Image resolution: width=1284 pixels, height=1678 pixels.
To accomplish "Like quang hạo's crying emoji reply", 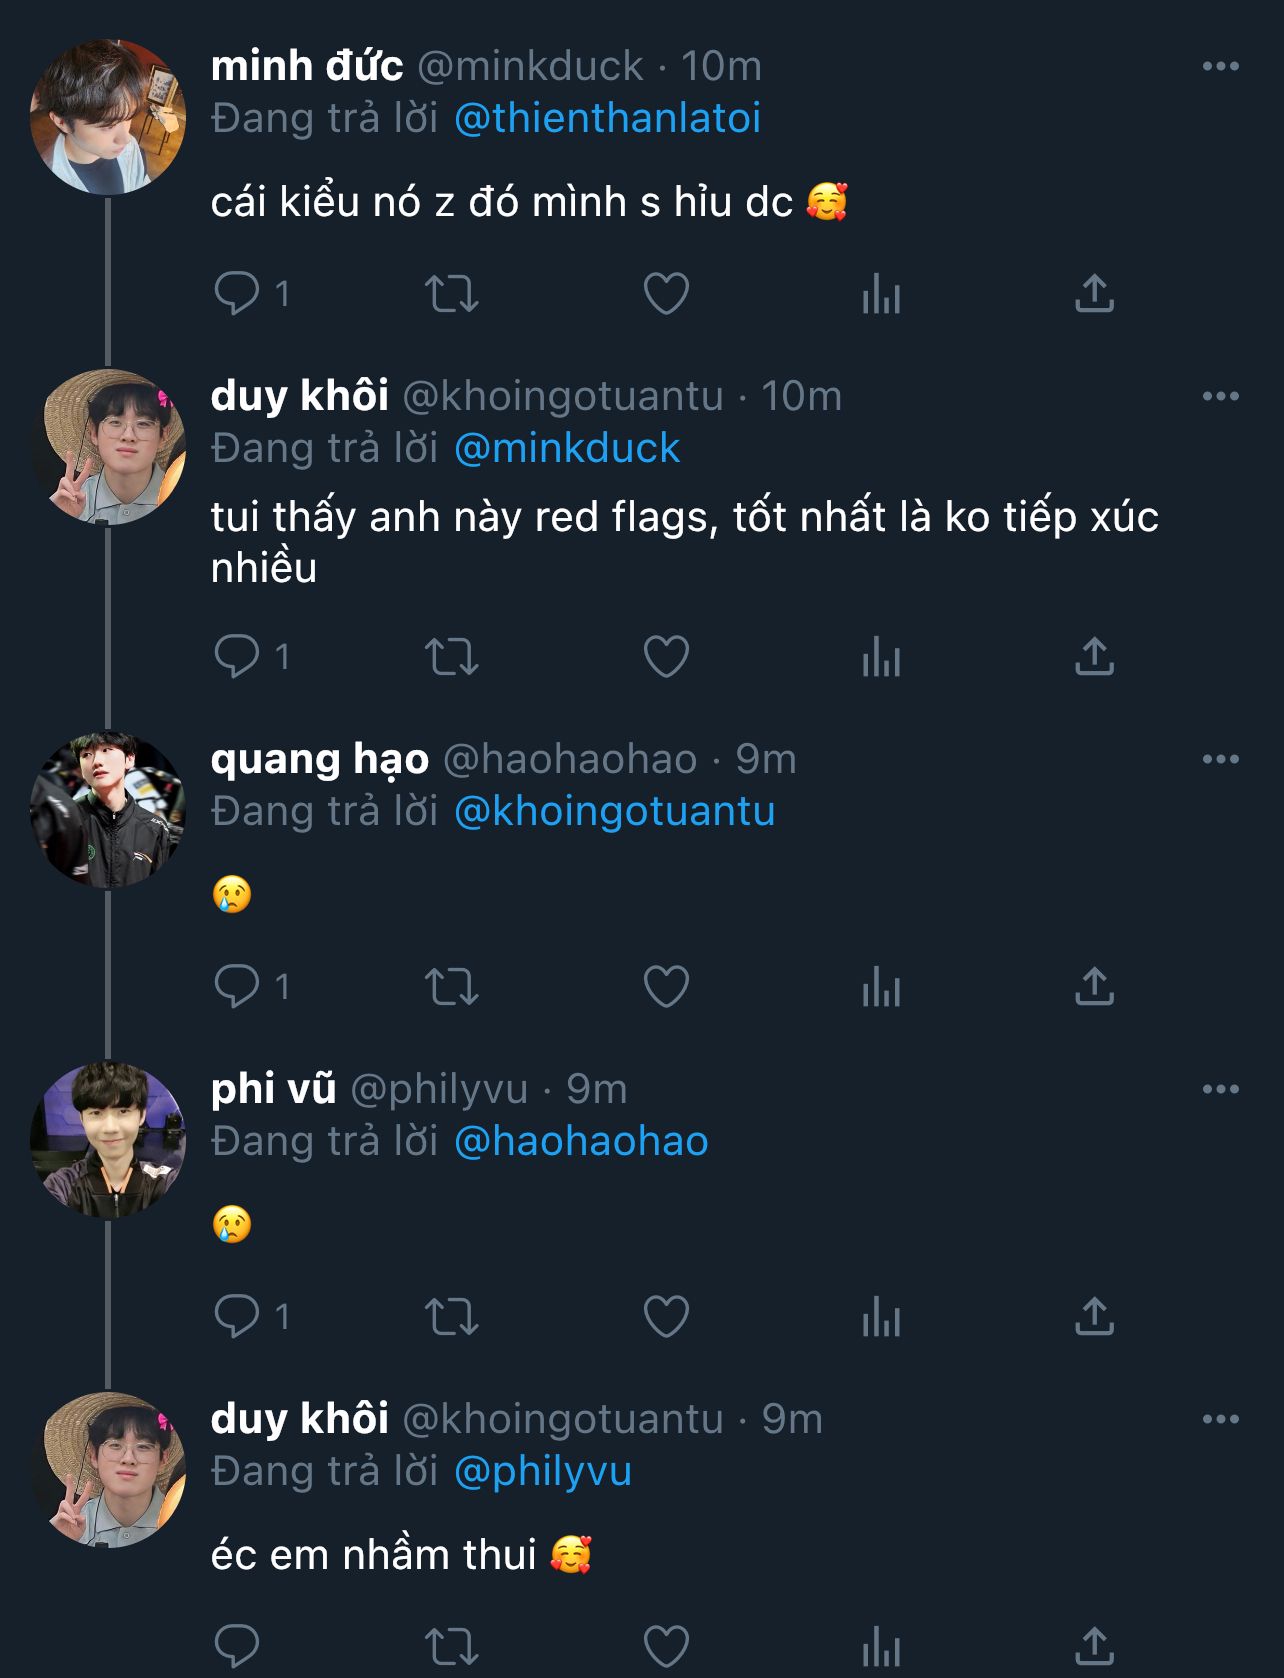I will coord(666,987).
